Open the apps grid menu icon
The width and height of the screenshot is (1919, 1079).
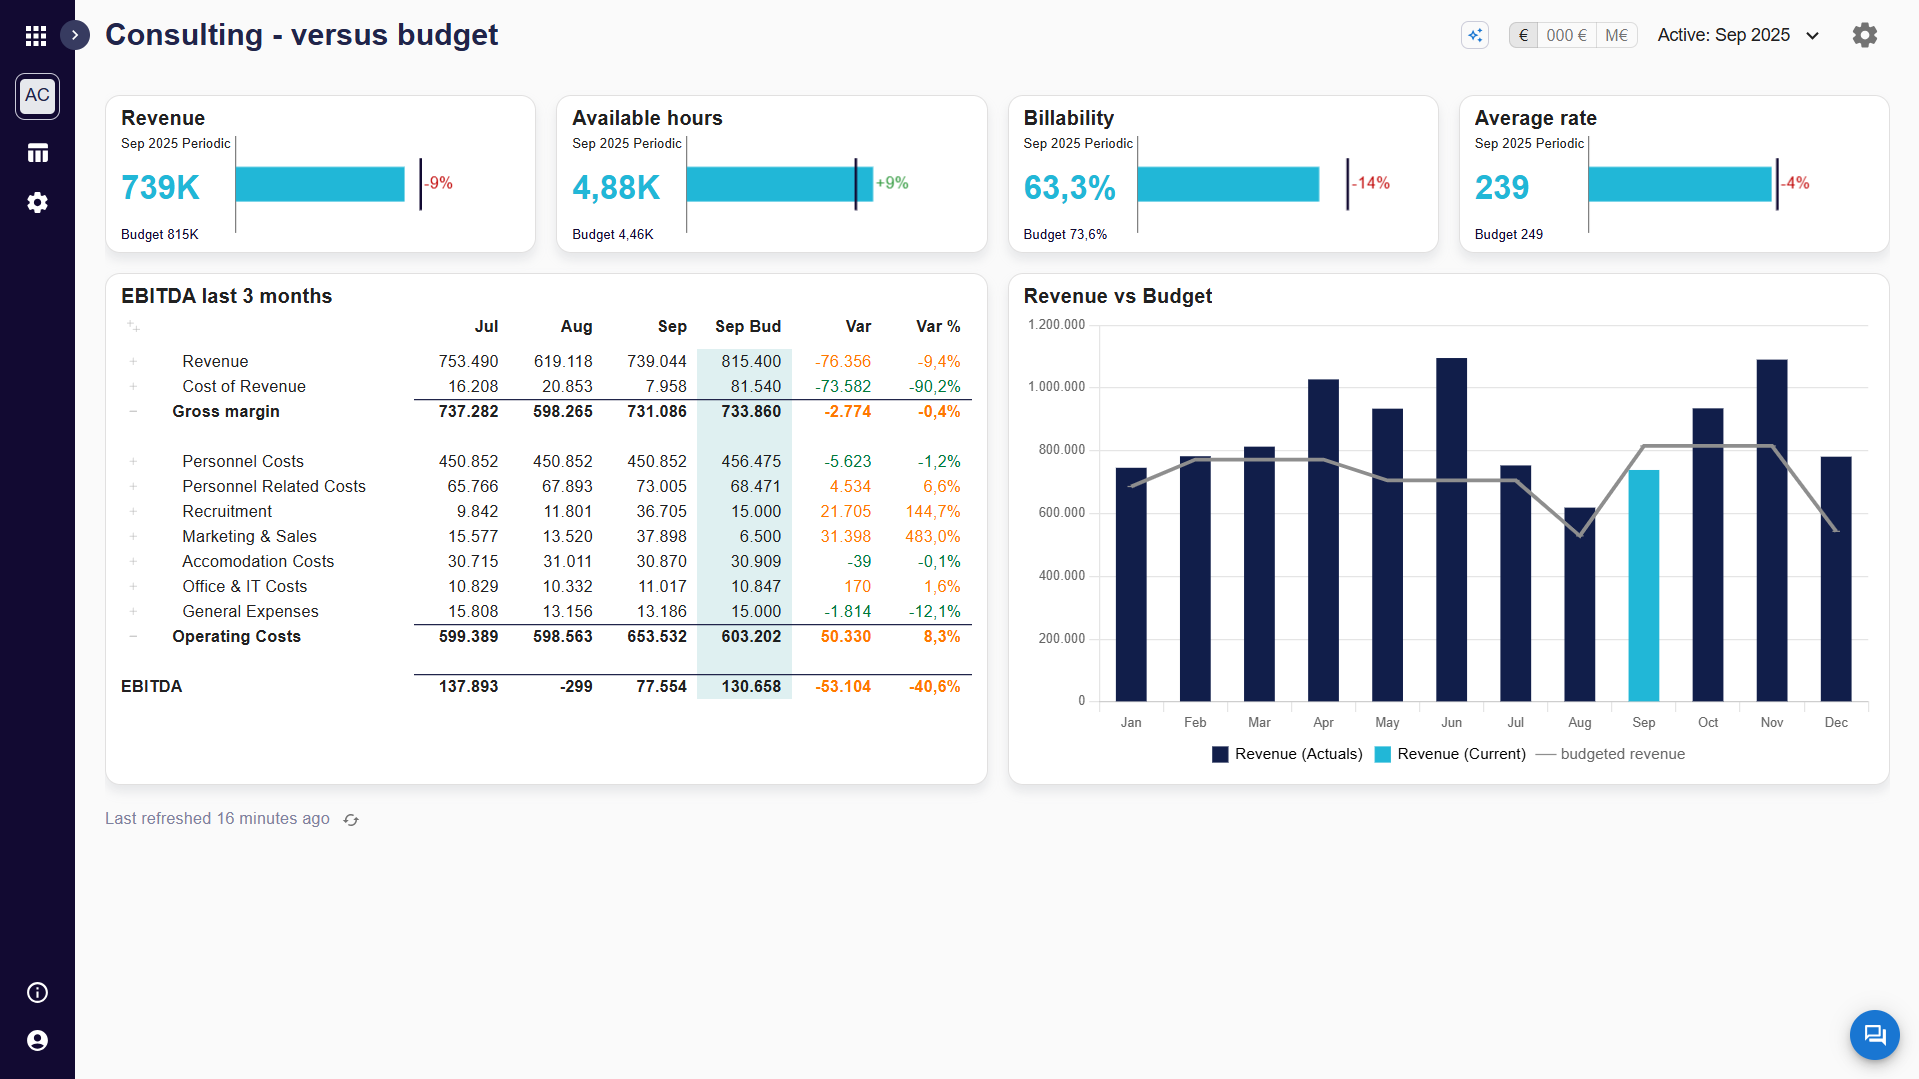point(36,36)
